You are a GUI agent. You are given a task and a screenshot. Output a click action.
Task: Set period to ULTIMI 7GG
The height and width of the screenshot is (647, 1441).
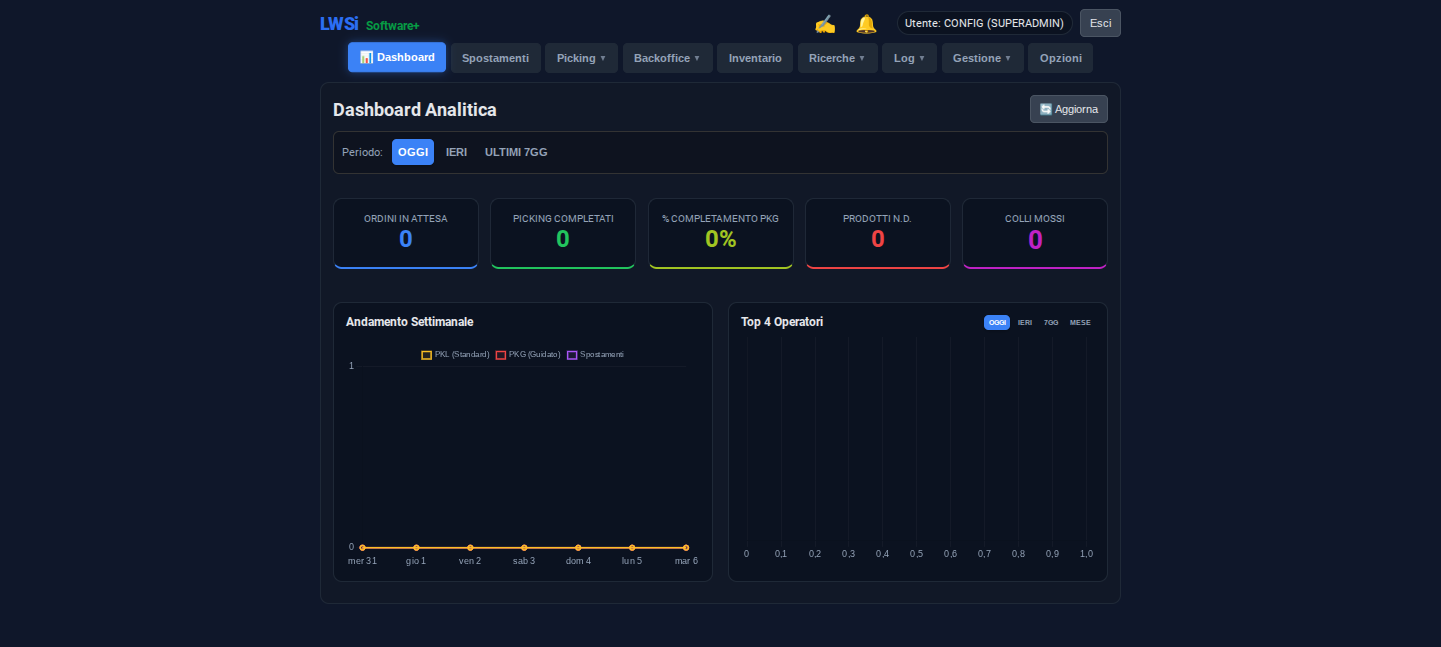(516, 152)
